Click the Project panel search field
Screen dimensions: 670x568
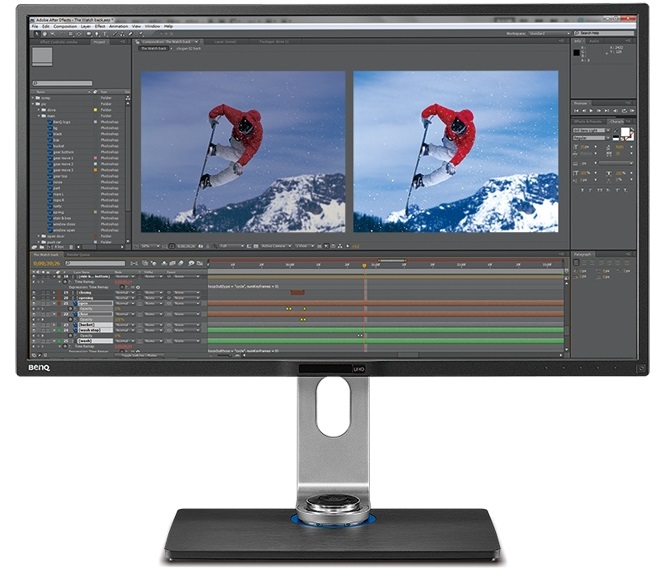point(62,83)
